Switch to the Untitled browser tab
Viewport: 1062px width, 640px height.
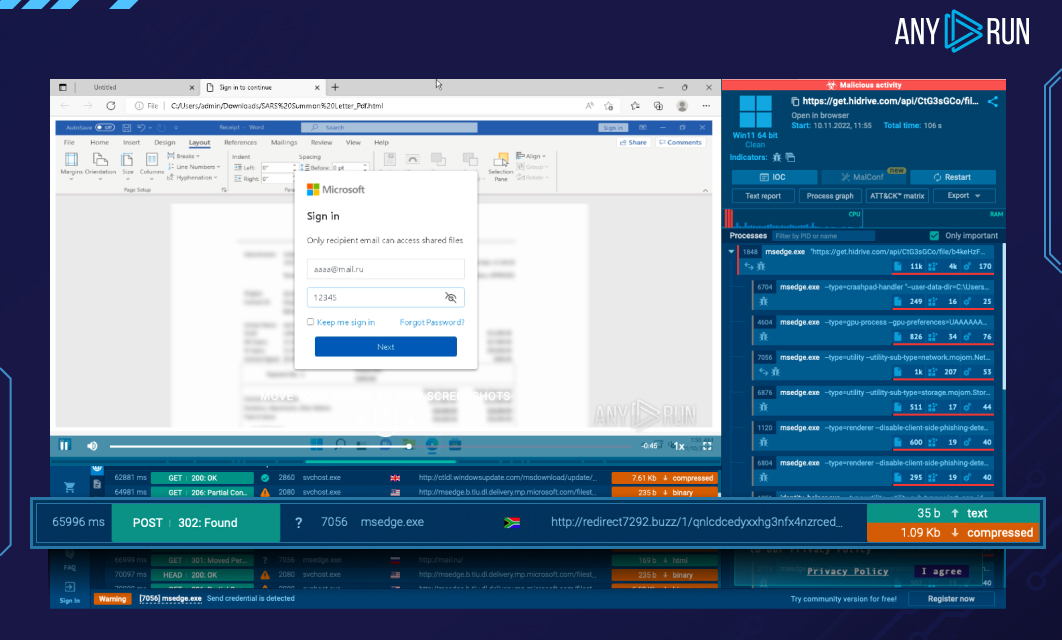pos(123,87)
